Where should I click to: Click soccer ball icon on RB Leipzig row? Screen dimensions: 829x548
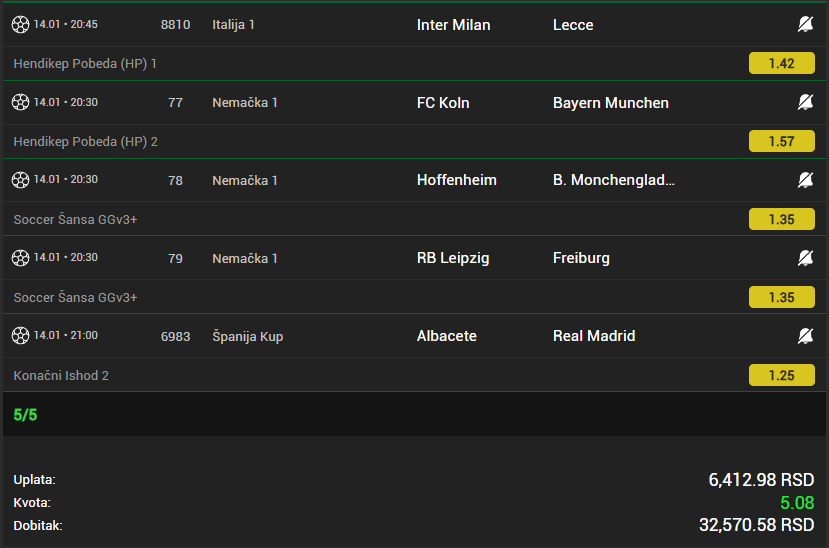pos(20,258)
